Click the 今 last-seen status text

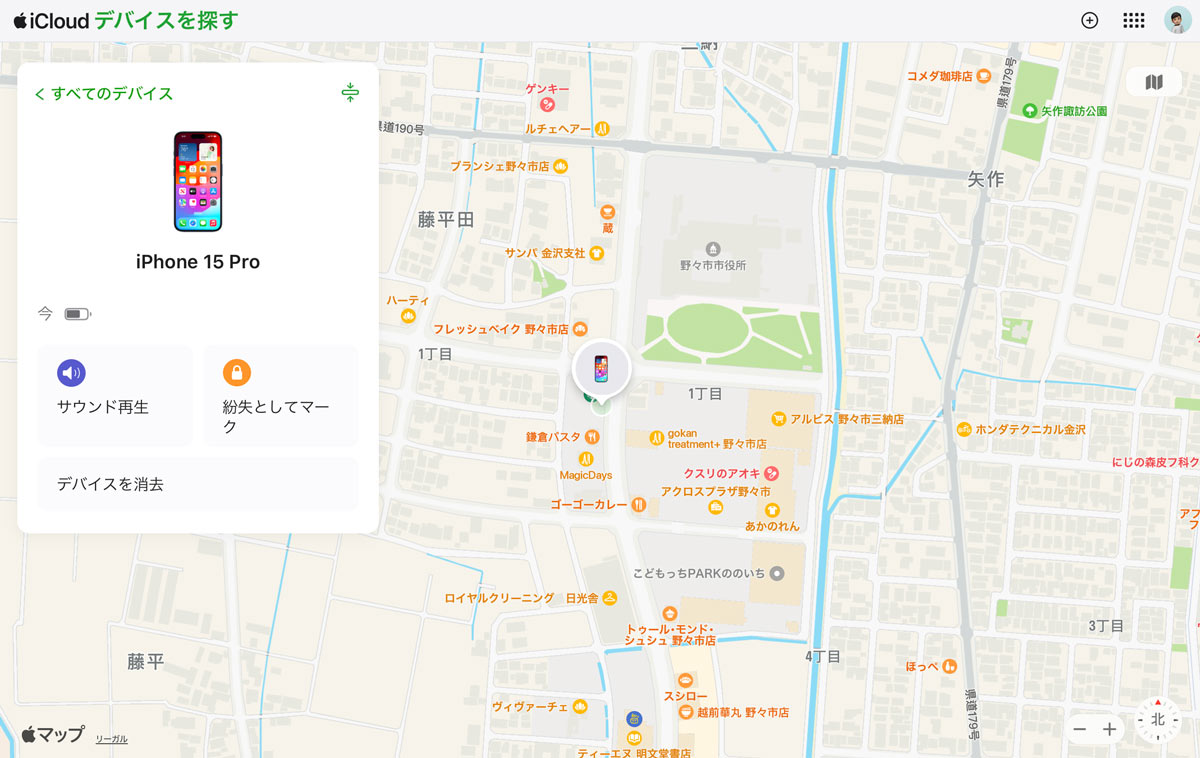tap(45, 314)
